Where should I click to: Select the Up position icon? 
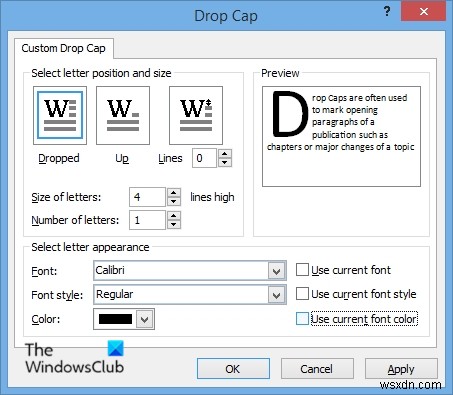click(123, 115)
